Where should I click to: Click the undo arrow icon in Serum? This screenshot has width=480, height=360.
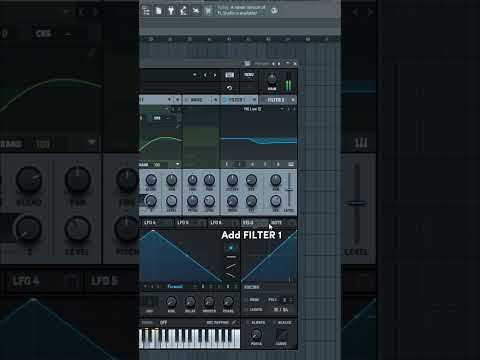coord(229,88)
